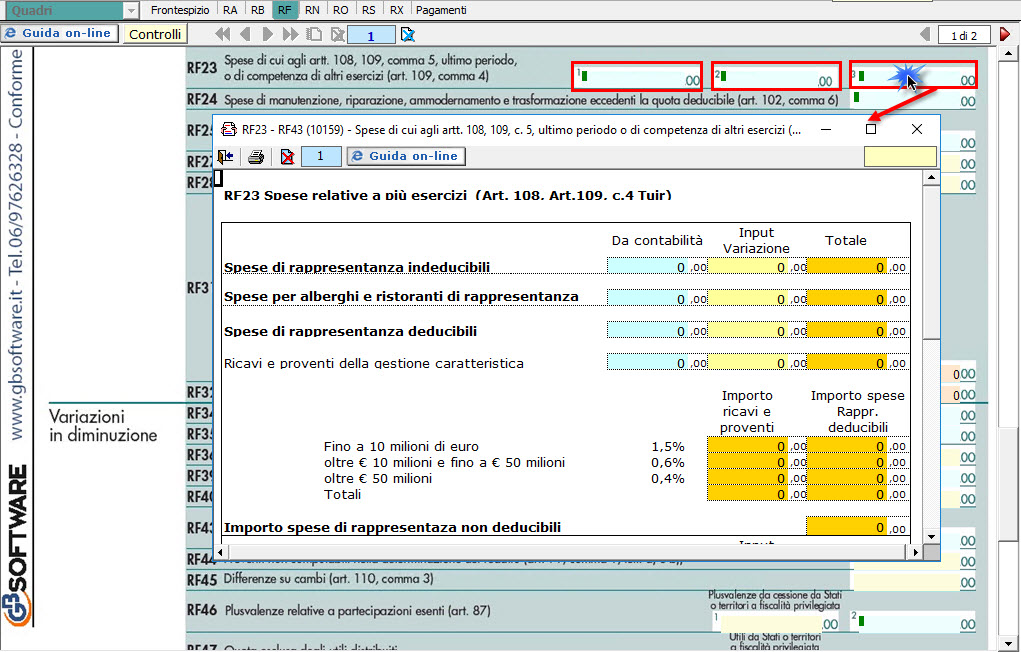Go to the first page with the double-left arrow
Image resolution: width=1021 pixels, height=652 pixels.
point(222,35)
